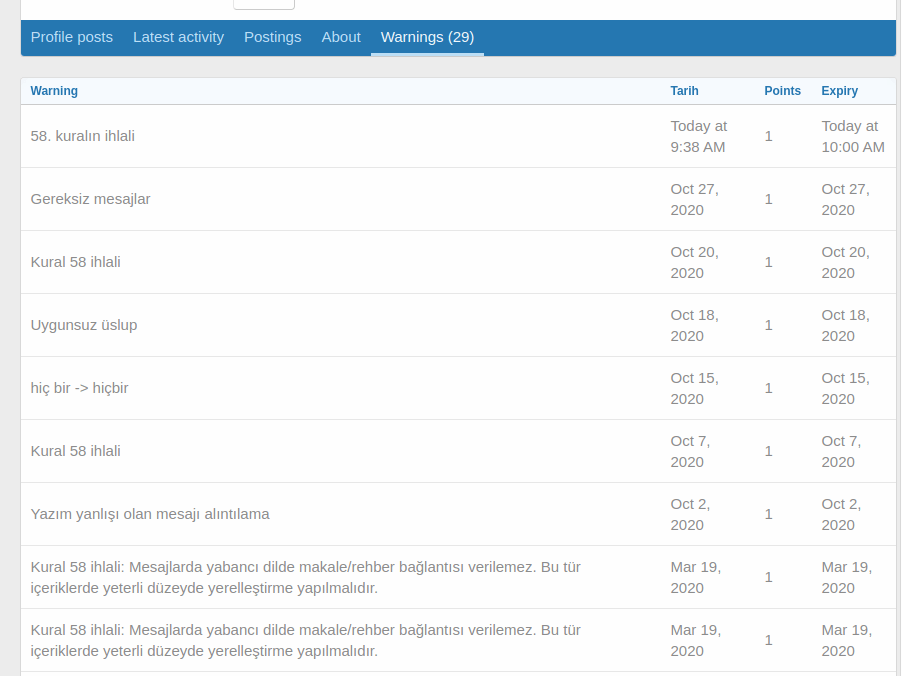Click the Expiry column header
The width and height of the screenshot is (902, 676).
coord(839,91)
